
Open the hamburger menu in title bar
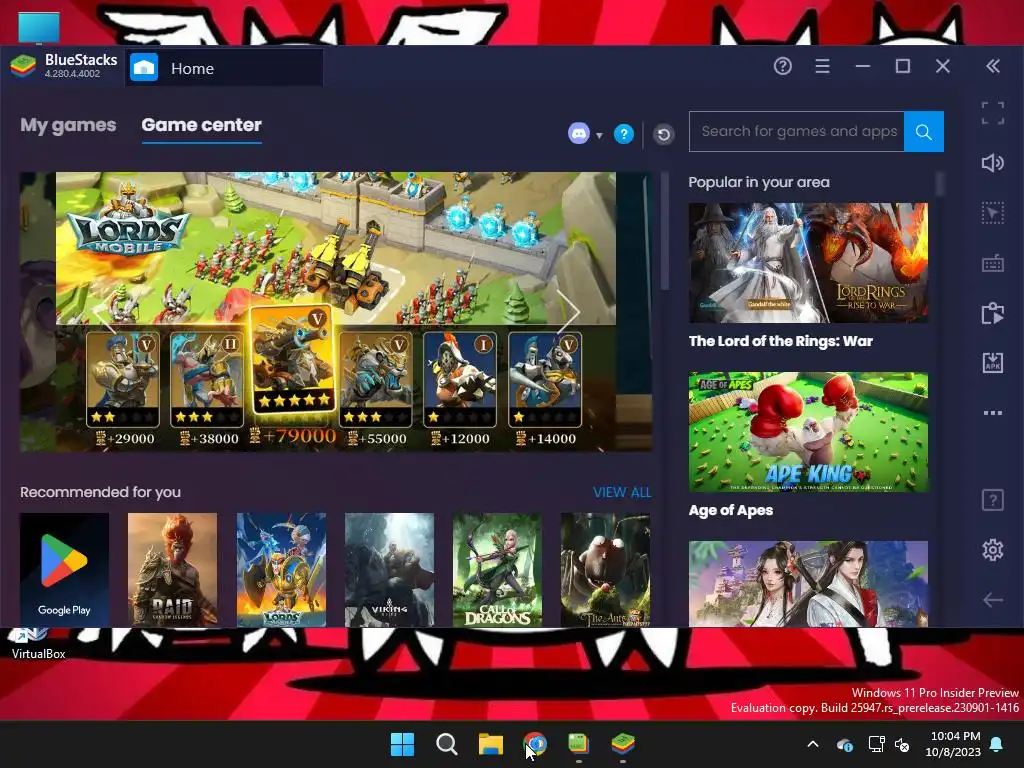pyautogui.click(x=822, y=66)
